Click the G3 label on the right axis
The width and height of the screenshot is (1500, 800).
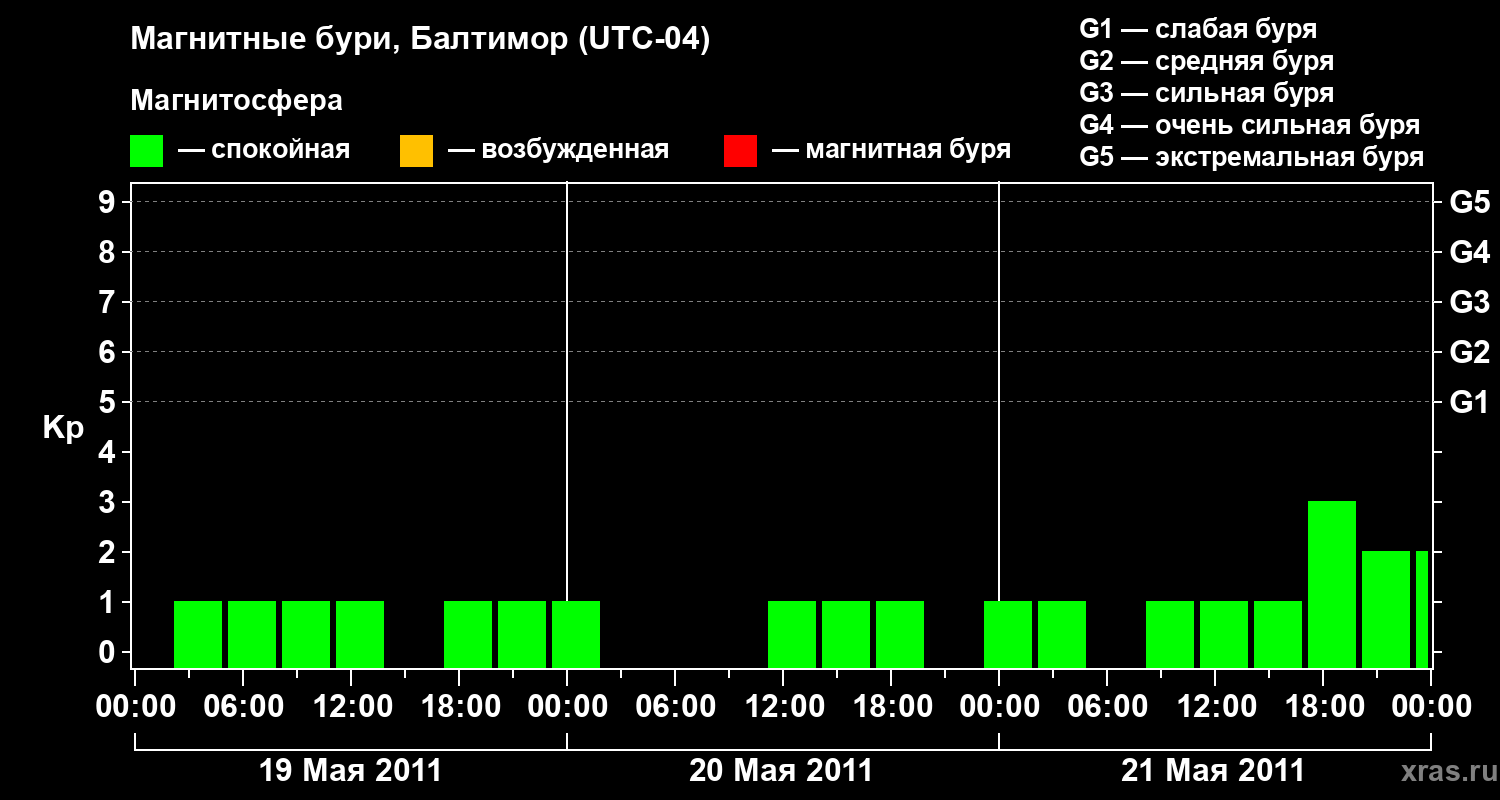tap(1469, 303)
